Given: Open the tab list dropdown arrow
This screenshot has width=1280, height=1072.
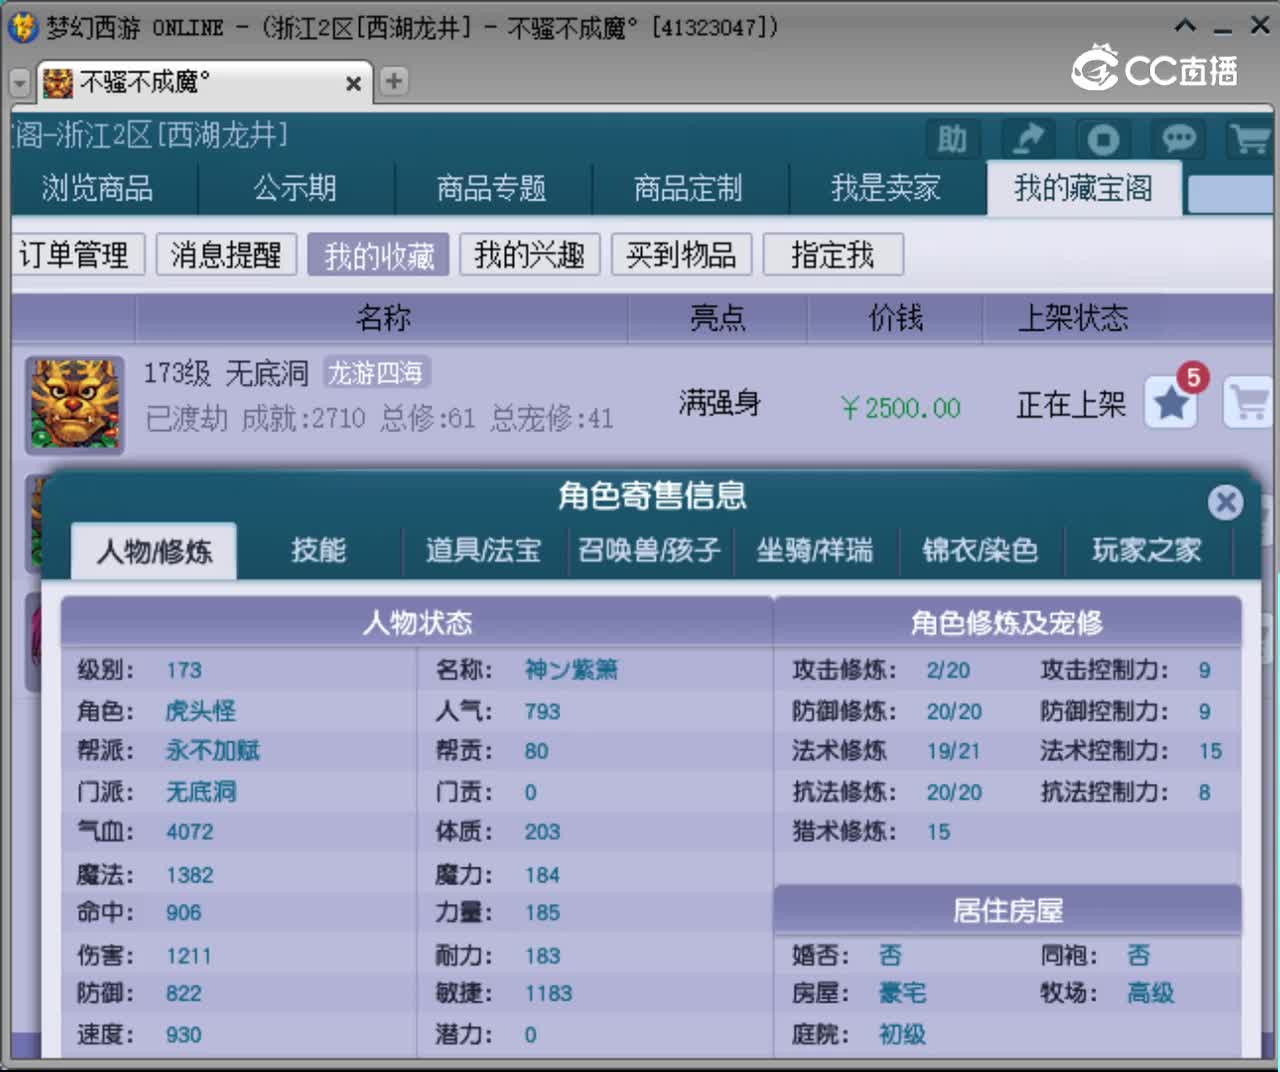Looking at the screenshot, I should tap(20, 82).
